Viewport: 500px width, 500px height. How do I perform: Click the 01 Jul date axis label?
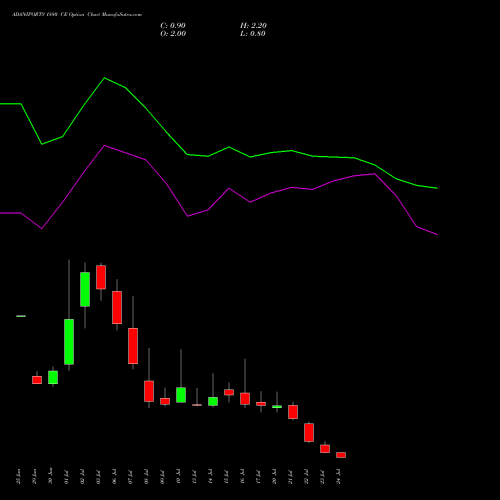click(67, 477)
